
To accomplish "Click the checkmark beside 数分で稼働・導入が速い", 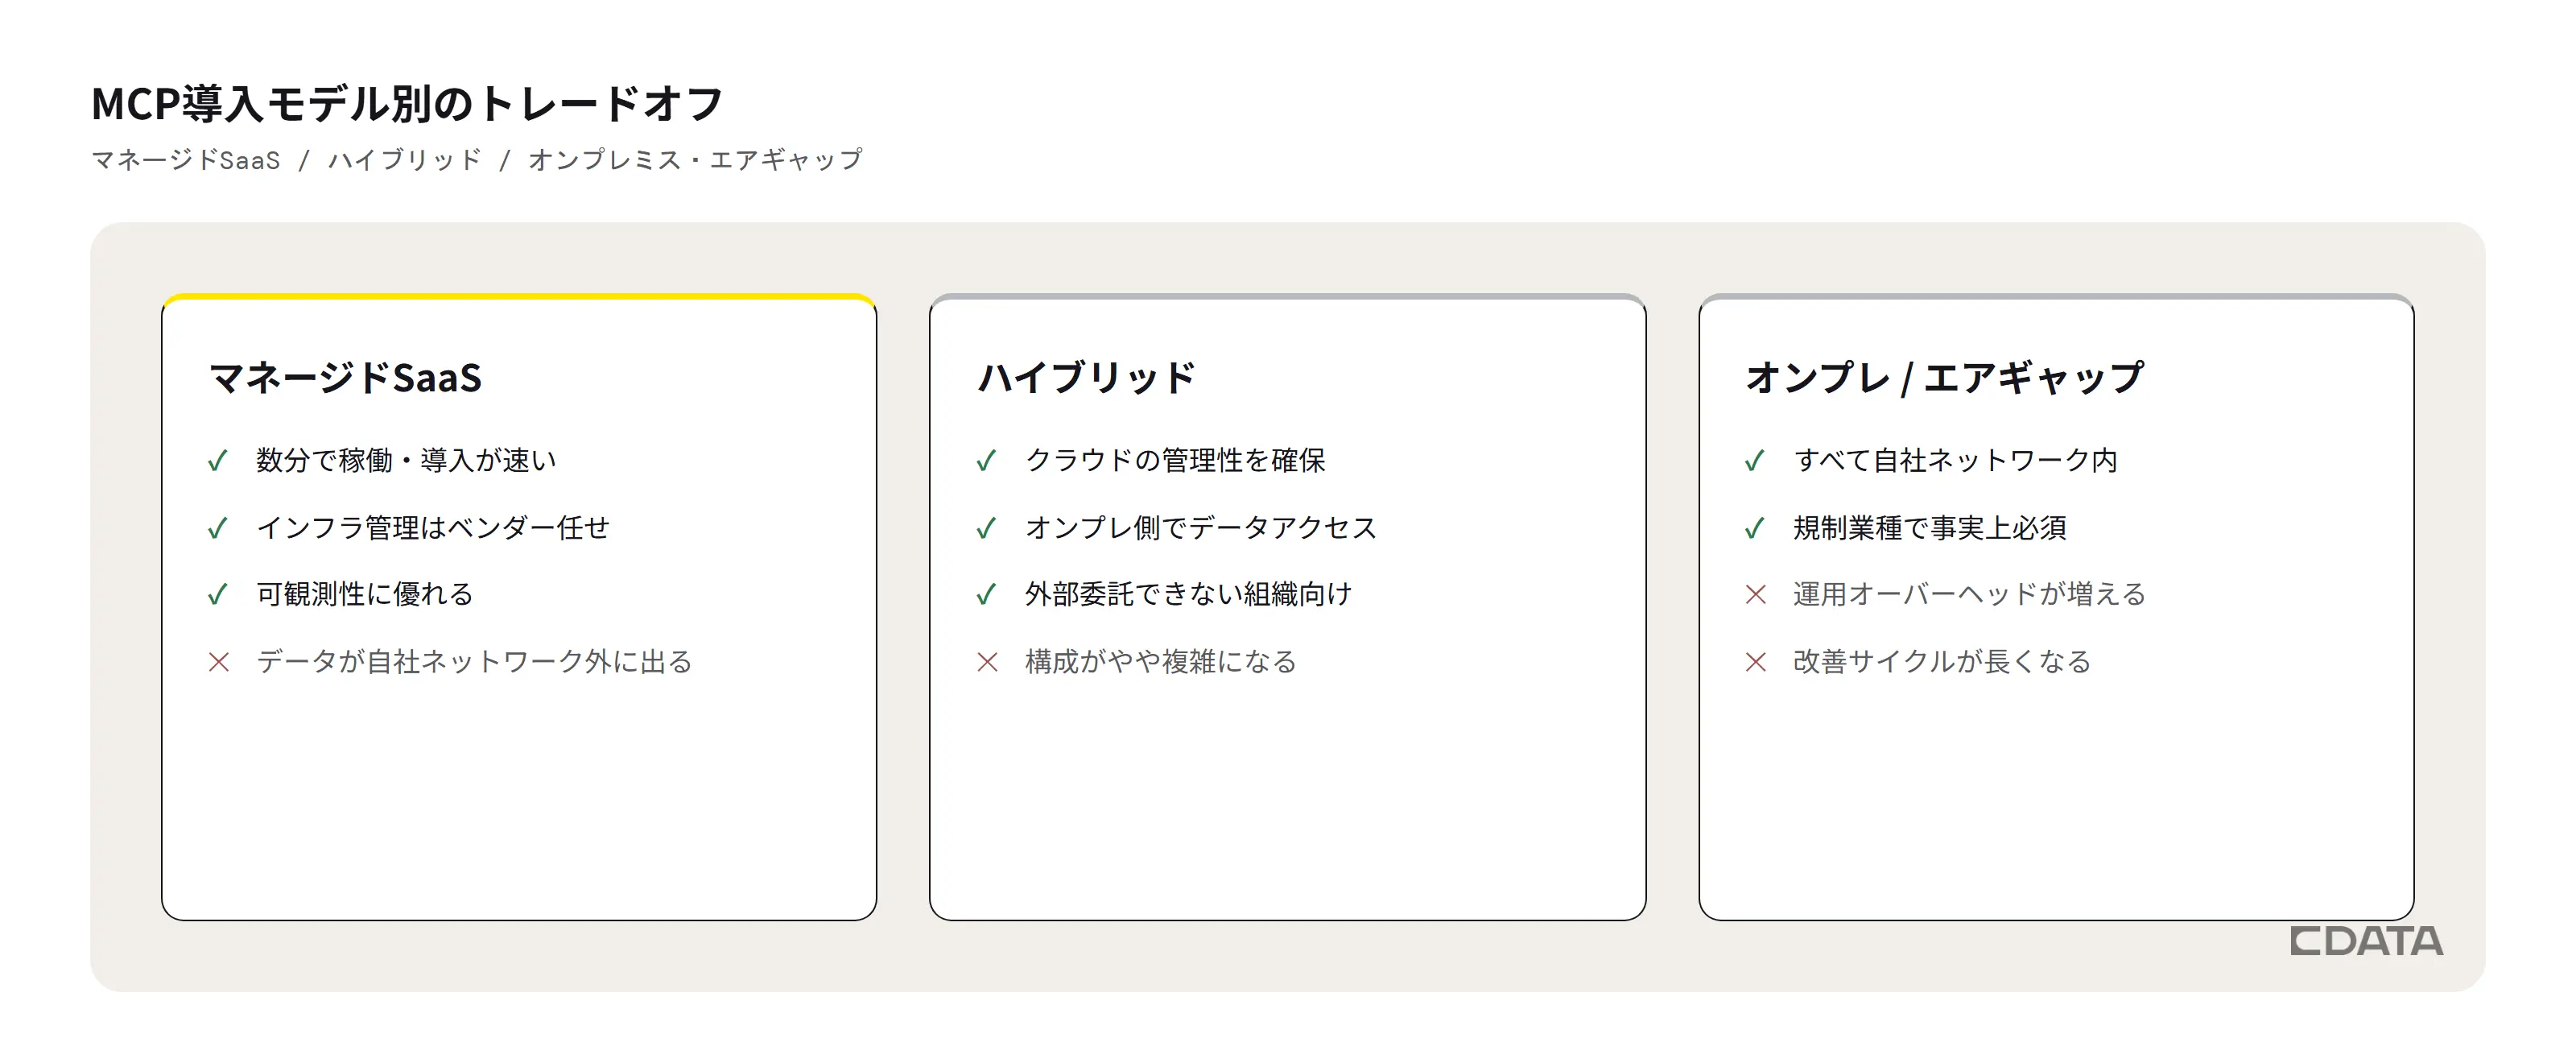I will 218,461.
